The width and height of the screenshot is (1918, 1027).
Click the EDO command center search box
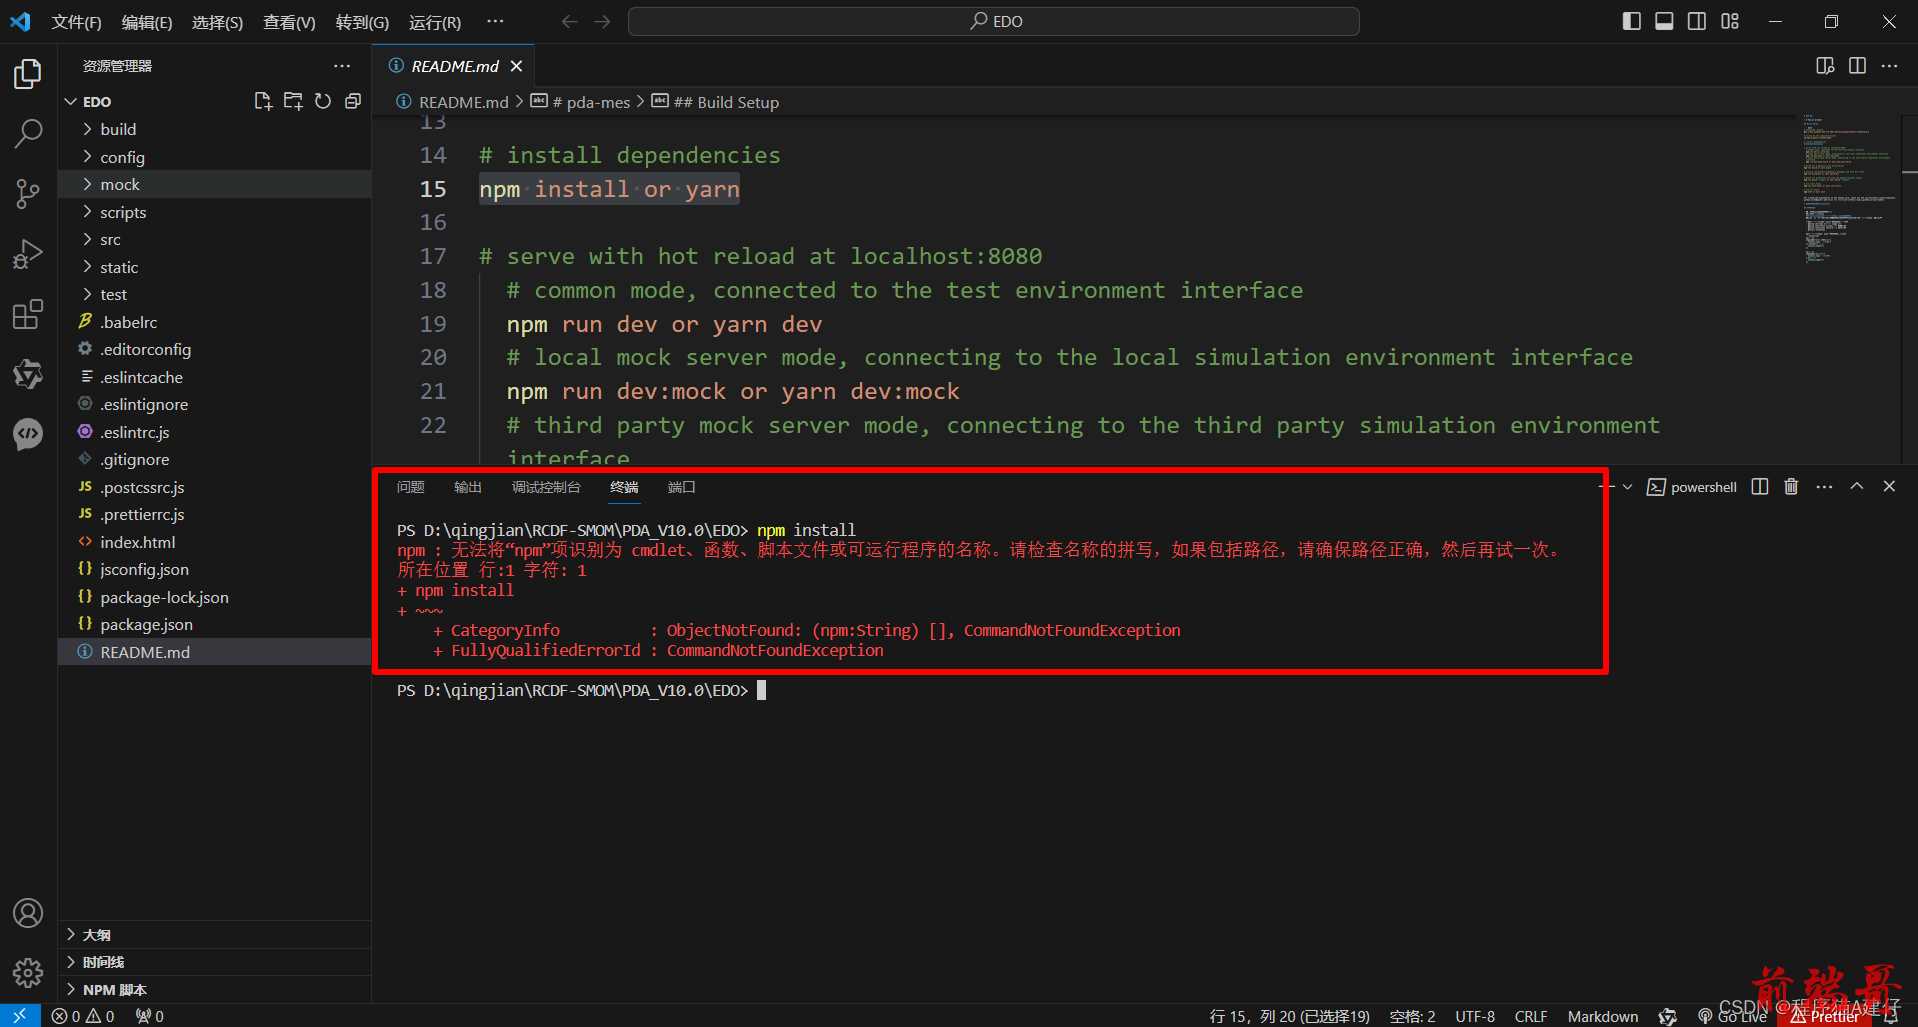[x=994, y=21]
